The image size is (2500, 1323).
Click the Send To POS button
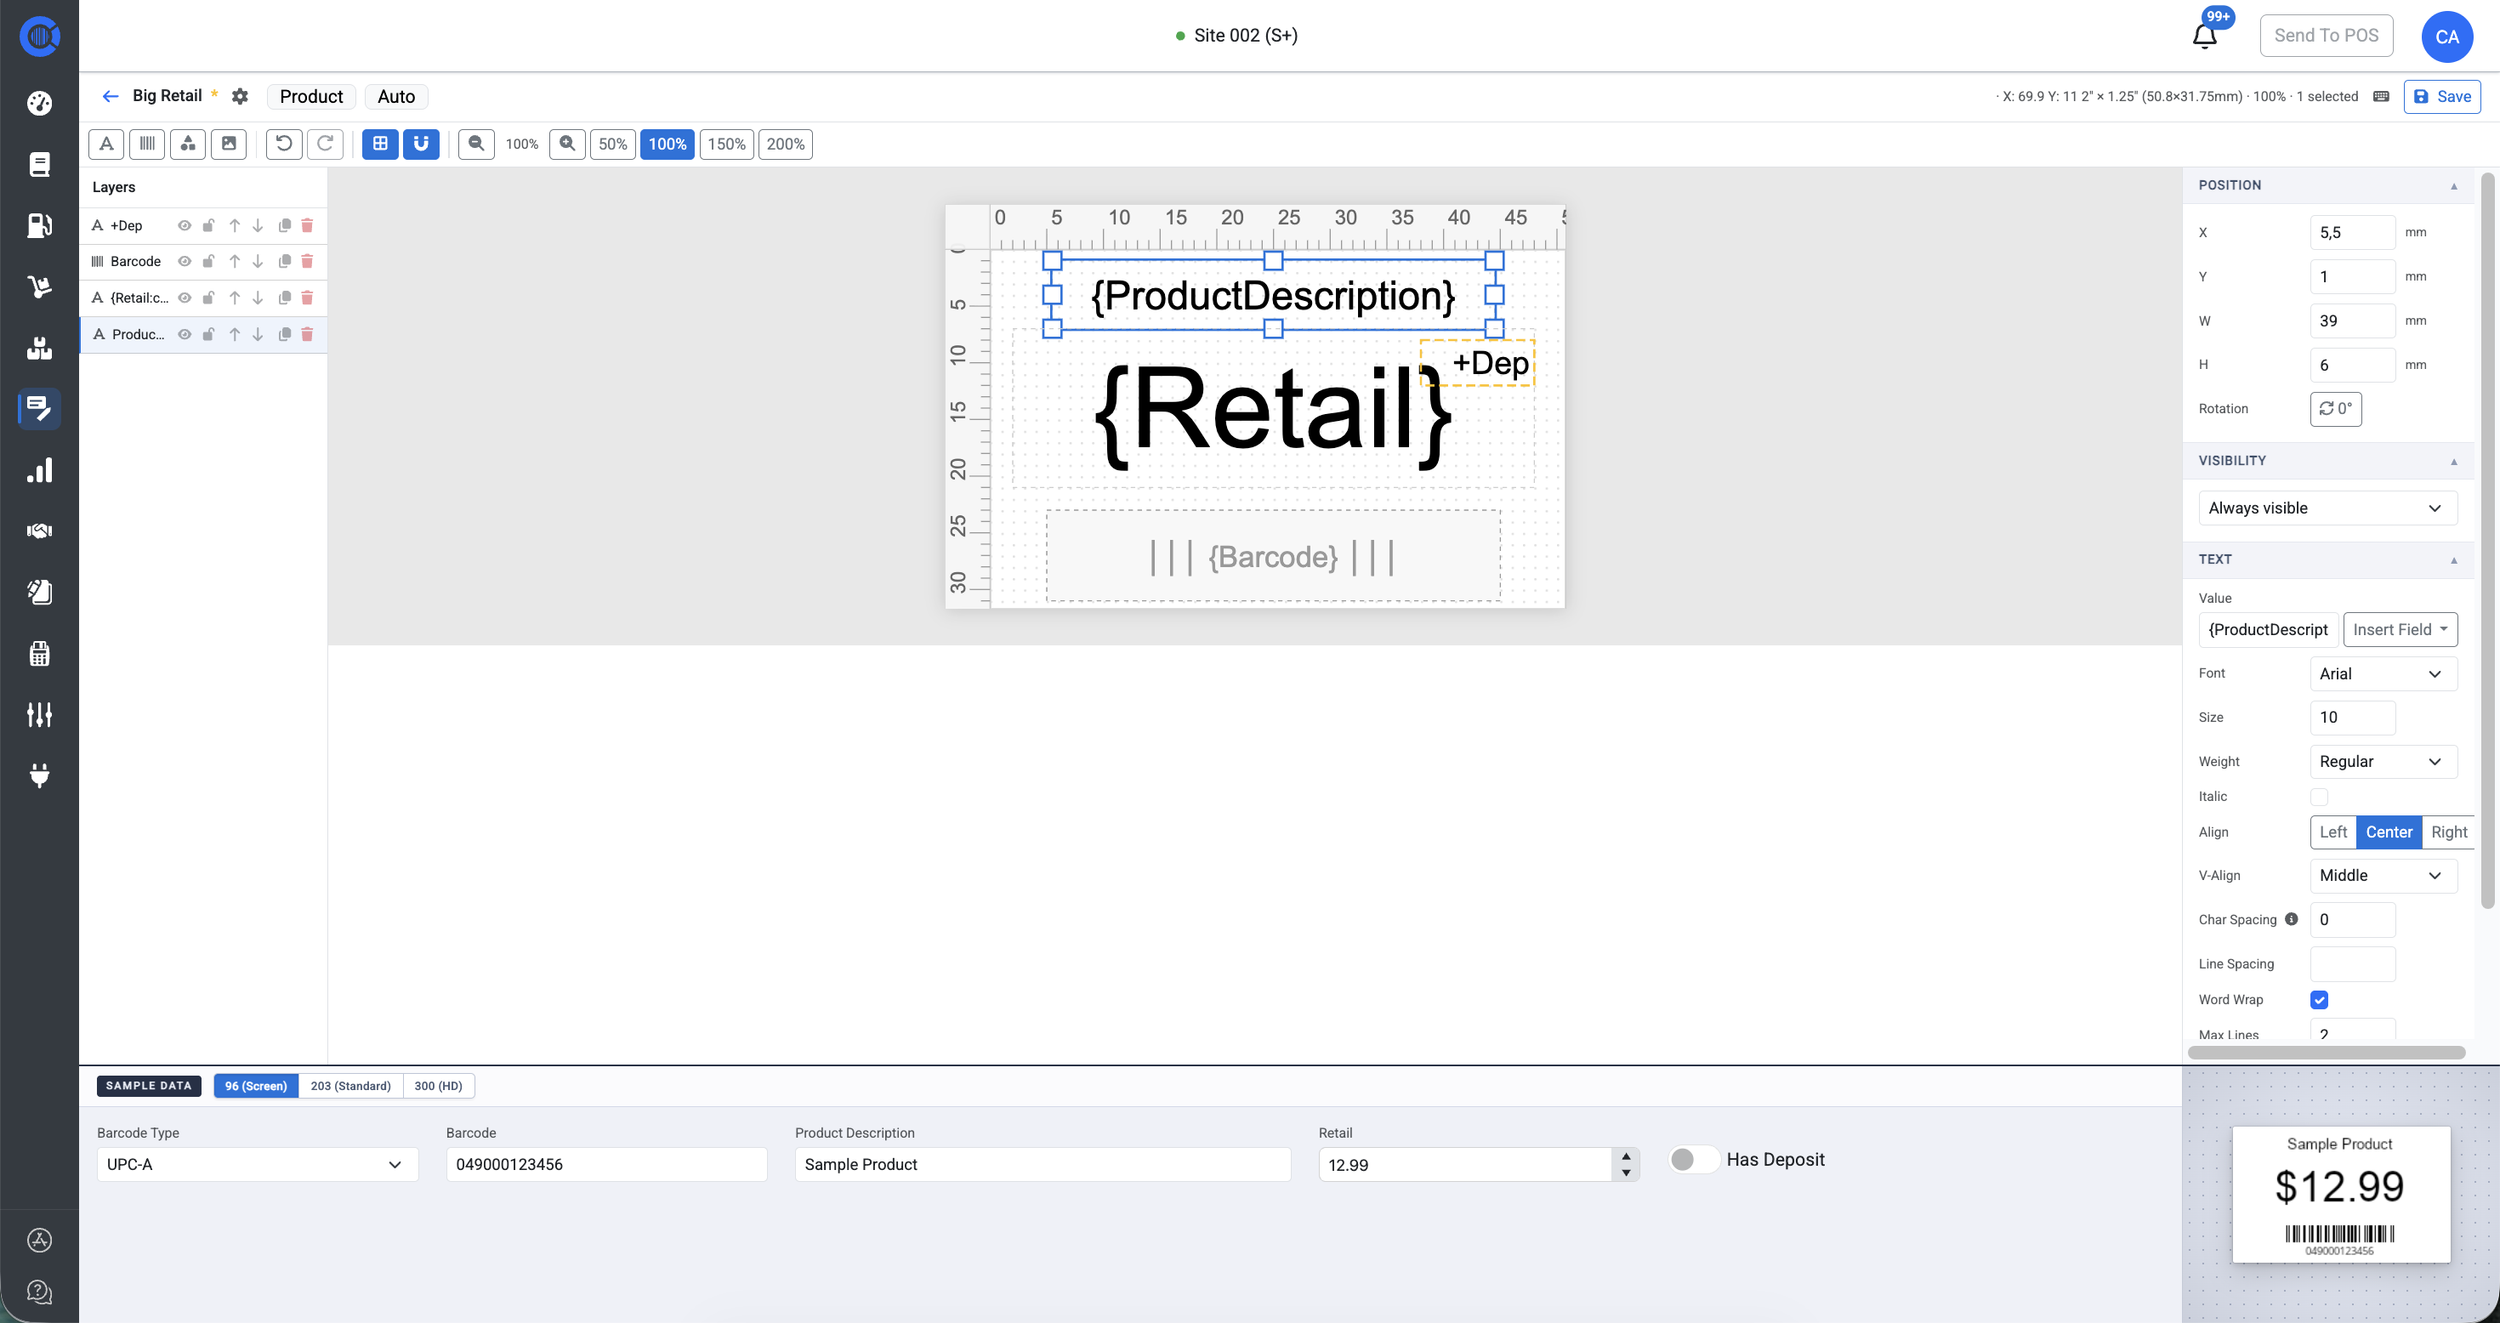2326,35
